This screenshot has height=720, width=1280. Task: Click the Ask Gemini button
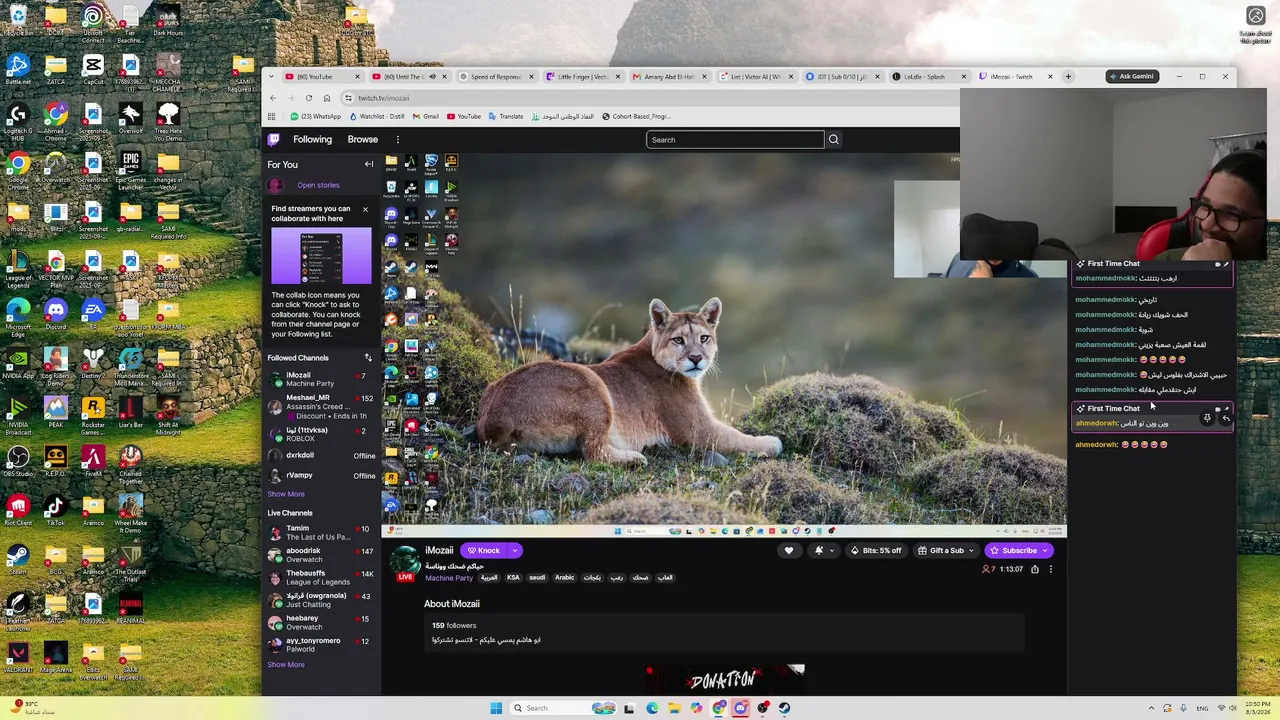1131,77
